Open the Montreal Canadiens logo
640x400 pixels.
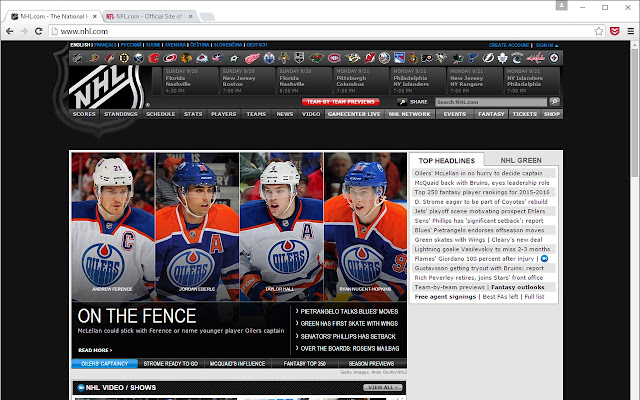[334, 58]
